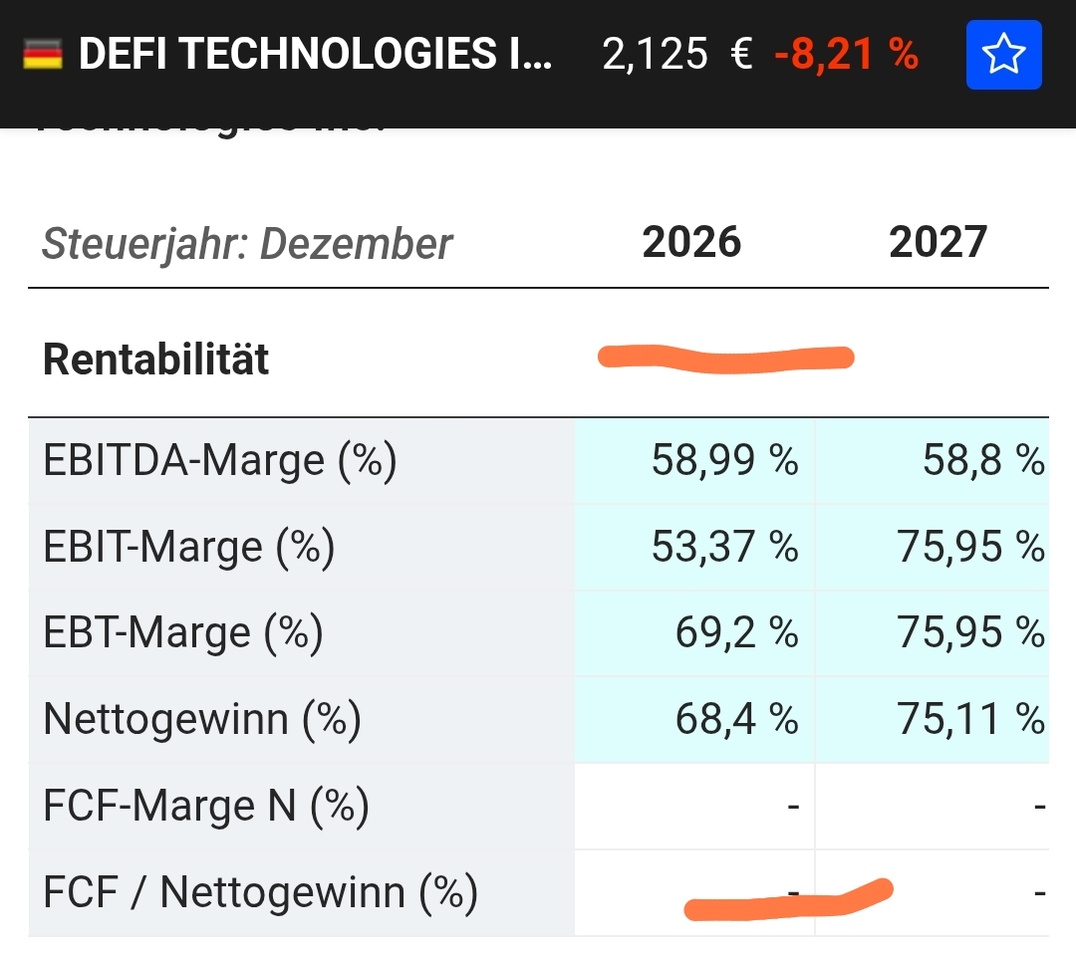Click the 68,4 % Nettogewinn value
Screen dimensions: 1076x960
pos(737,720)
